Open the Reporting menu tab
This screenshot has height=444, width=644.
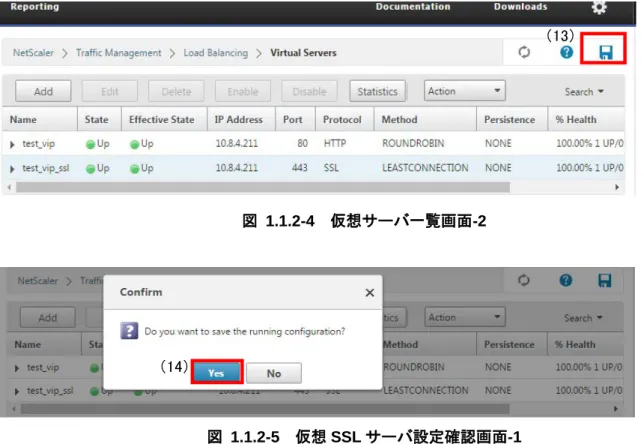tap(35, 7)
